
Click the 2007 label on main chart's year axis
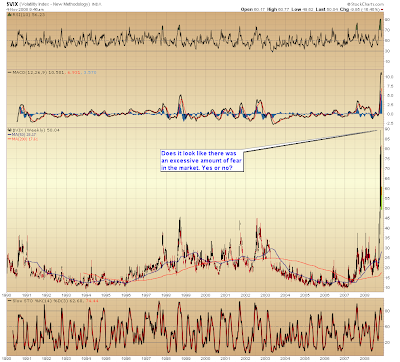pos(344,295)
